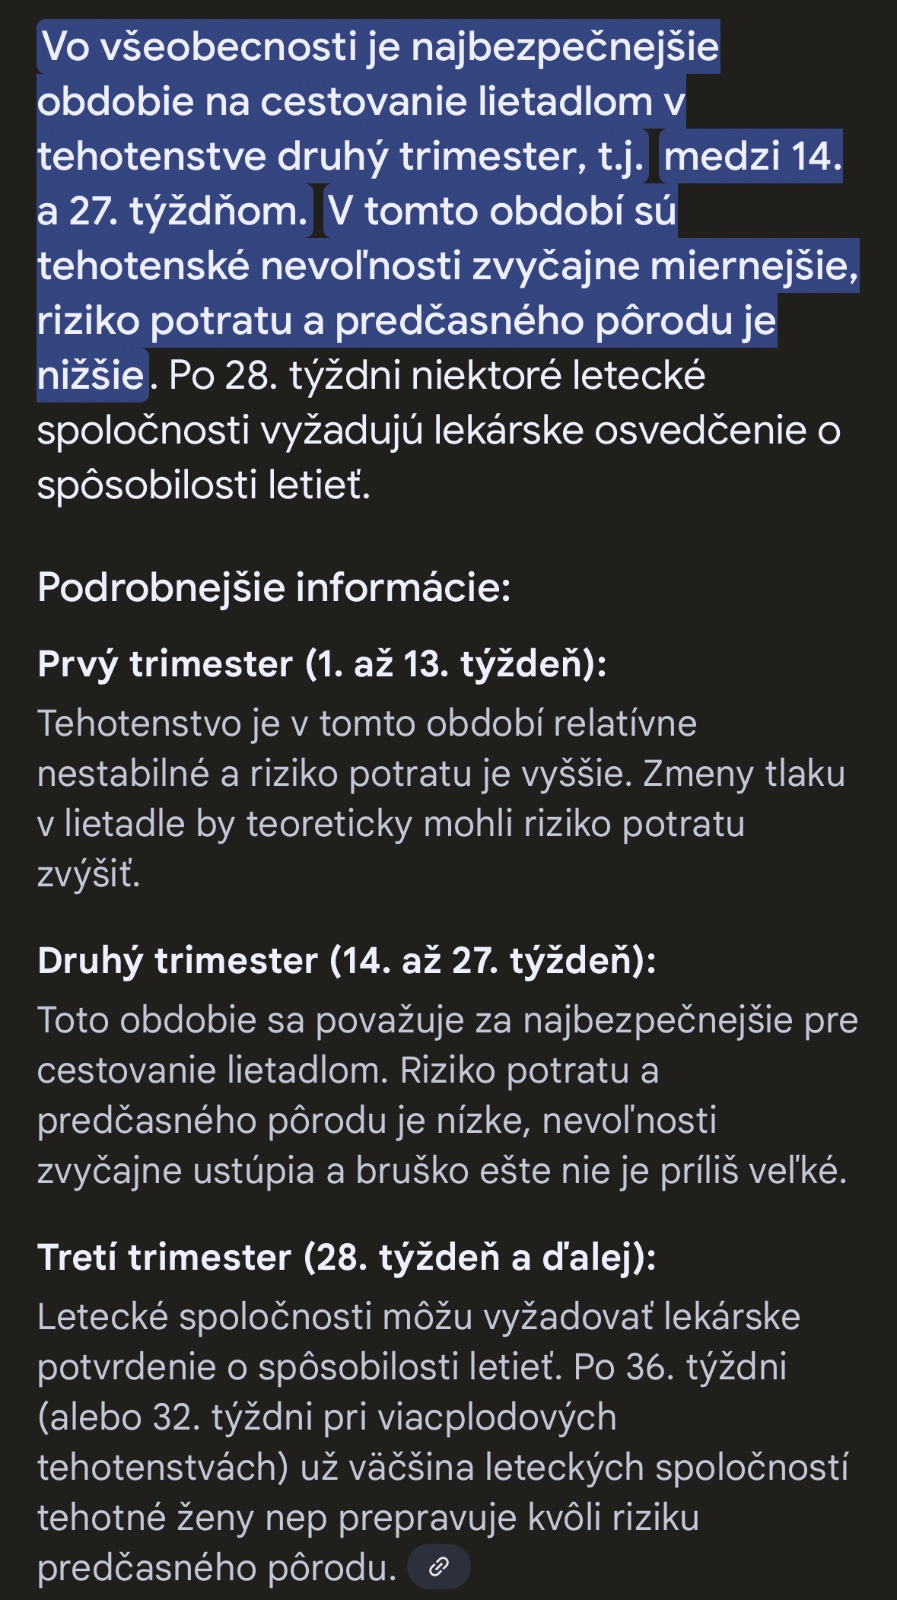Click the text "spoločnosti vyžadujú lekárske osvedčenie o"

click(438, 431)
